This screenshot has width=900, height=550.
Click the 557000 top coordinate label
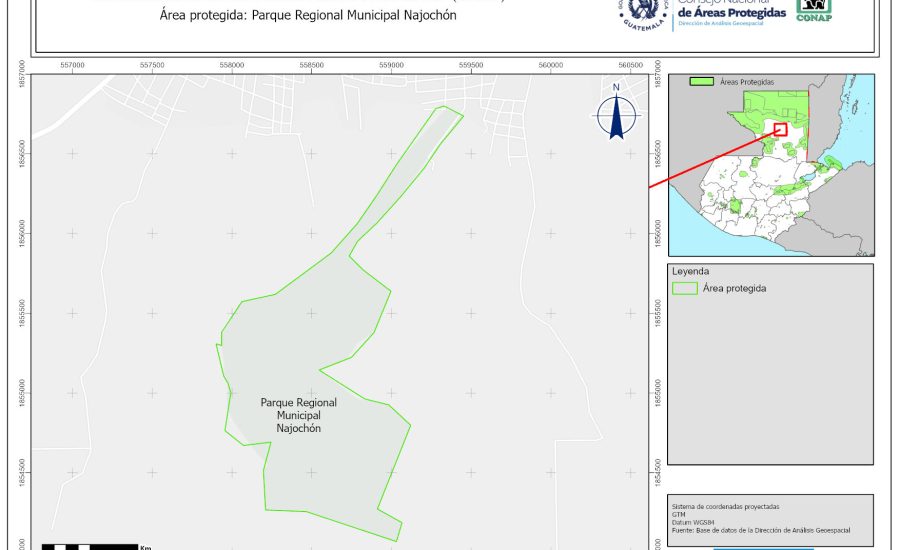(x=72, y=65)
